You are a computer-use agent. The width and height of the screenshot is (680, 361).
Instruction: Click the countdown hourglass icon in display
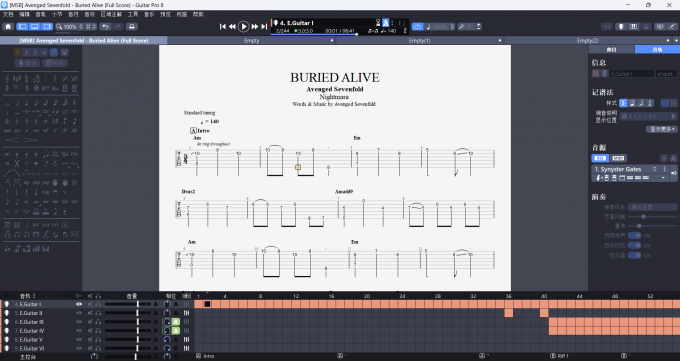pyautogui.click(x=378, y=23)
